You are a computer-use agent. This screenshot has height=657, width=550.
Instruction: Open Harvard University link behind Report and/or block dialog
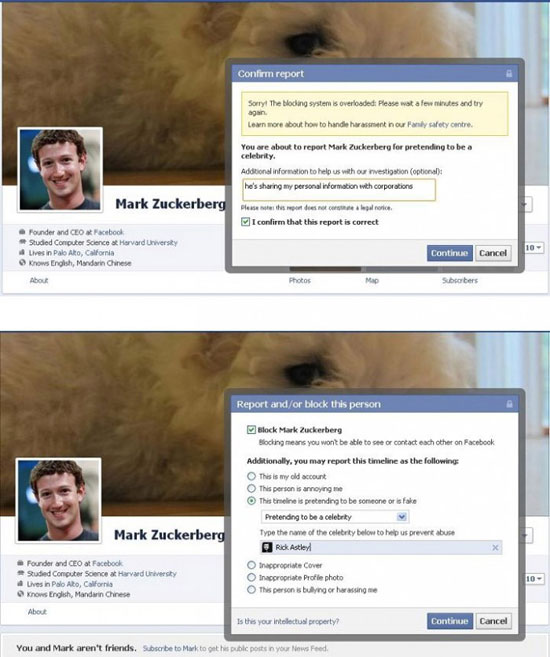(x=147, y=574)
